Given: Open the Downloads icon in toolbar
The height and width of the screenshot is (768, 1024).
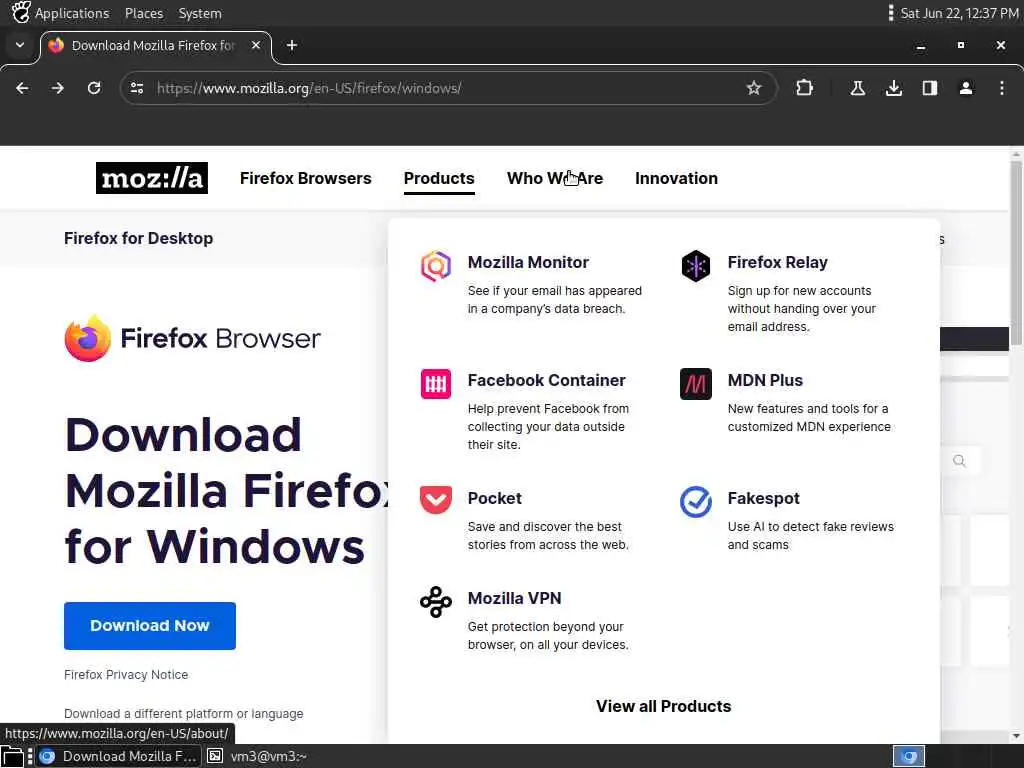Looking at the screenshot, I should [x=893, y=88].
